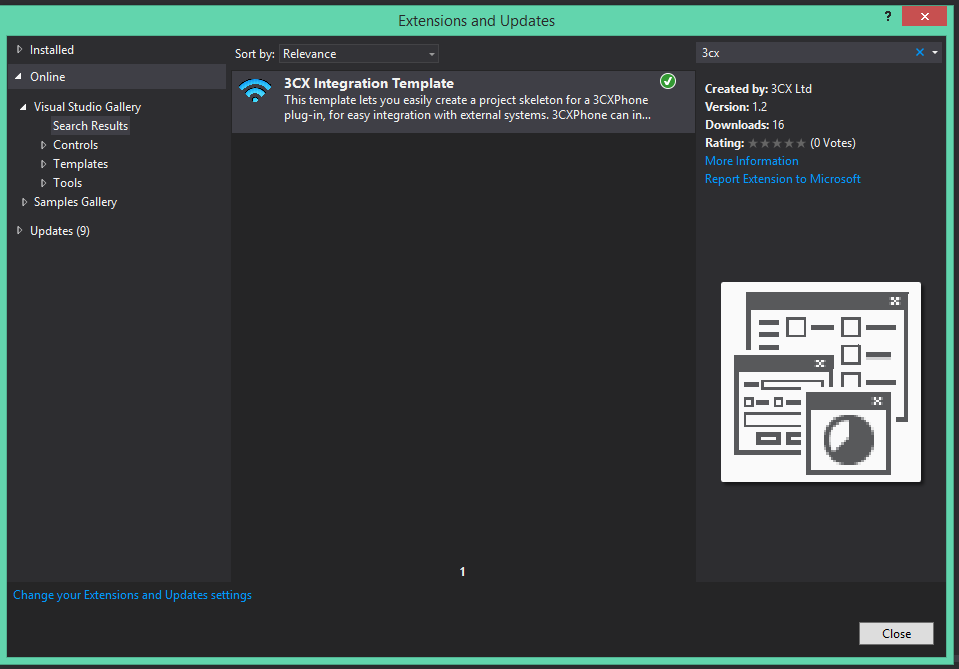Expand the Updates (9) category arrow
The image size is (959, 669).
click(20, 231)
